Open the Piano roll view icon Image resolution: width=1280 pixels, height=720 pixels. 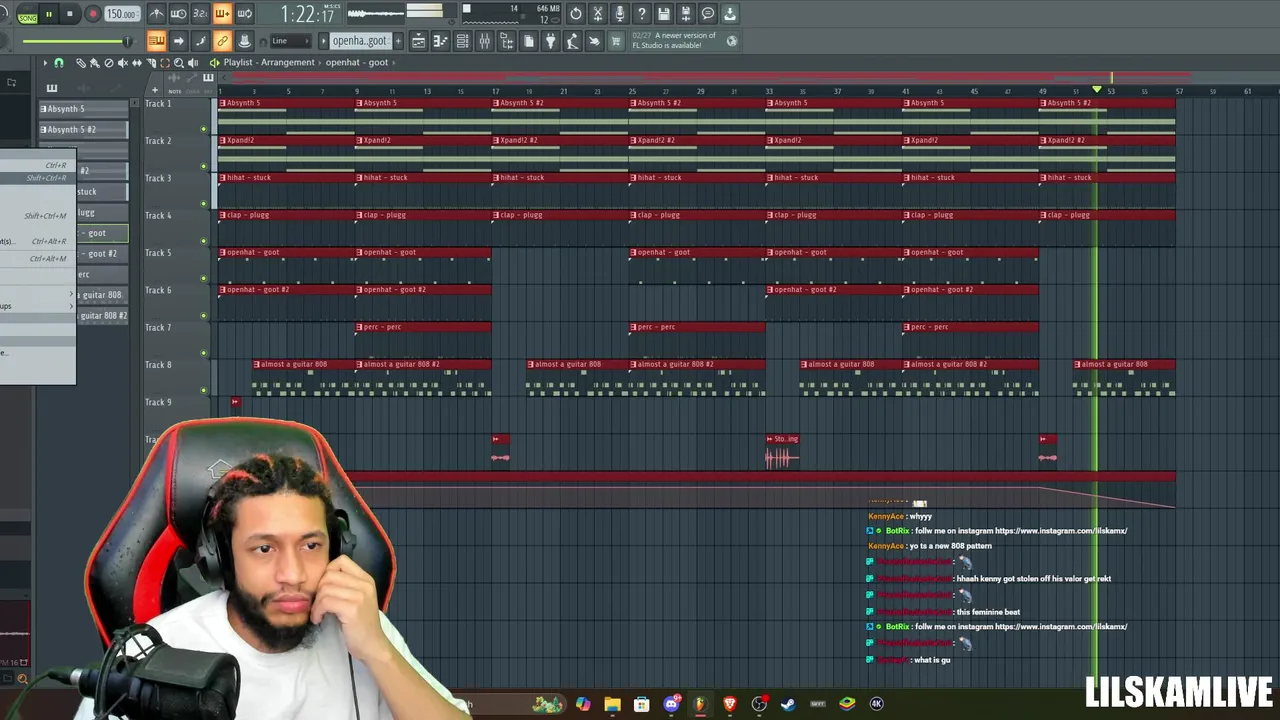pyautogui.click(x=441, y=41)
